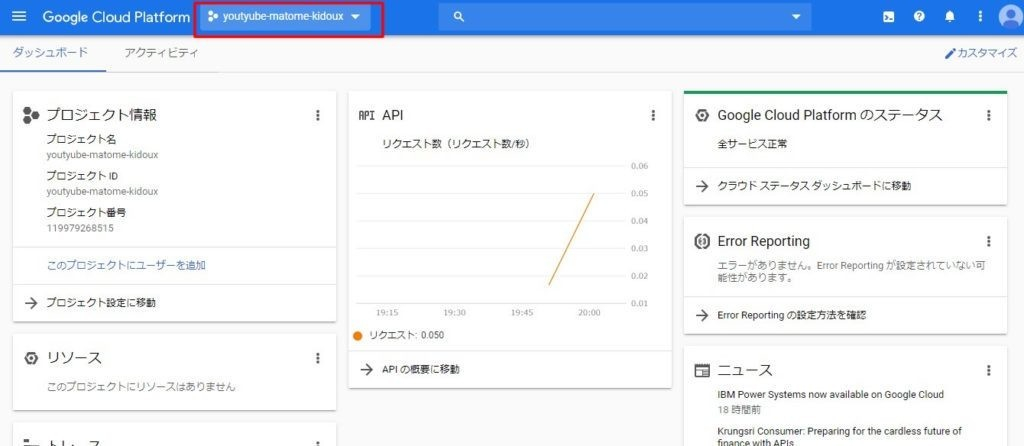
Task: Switch to the アクティビティ tab
Action: pos(161,53)
